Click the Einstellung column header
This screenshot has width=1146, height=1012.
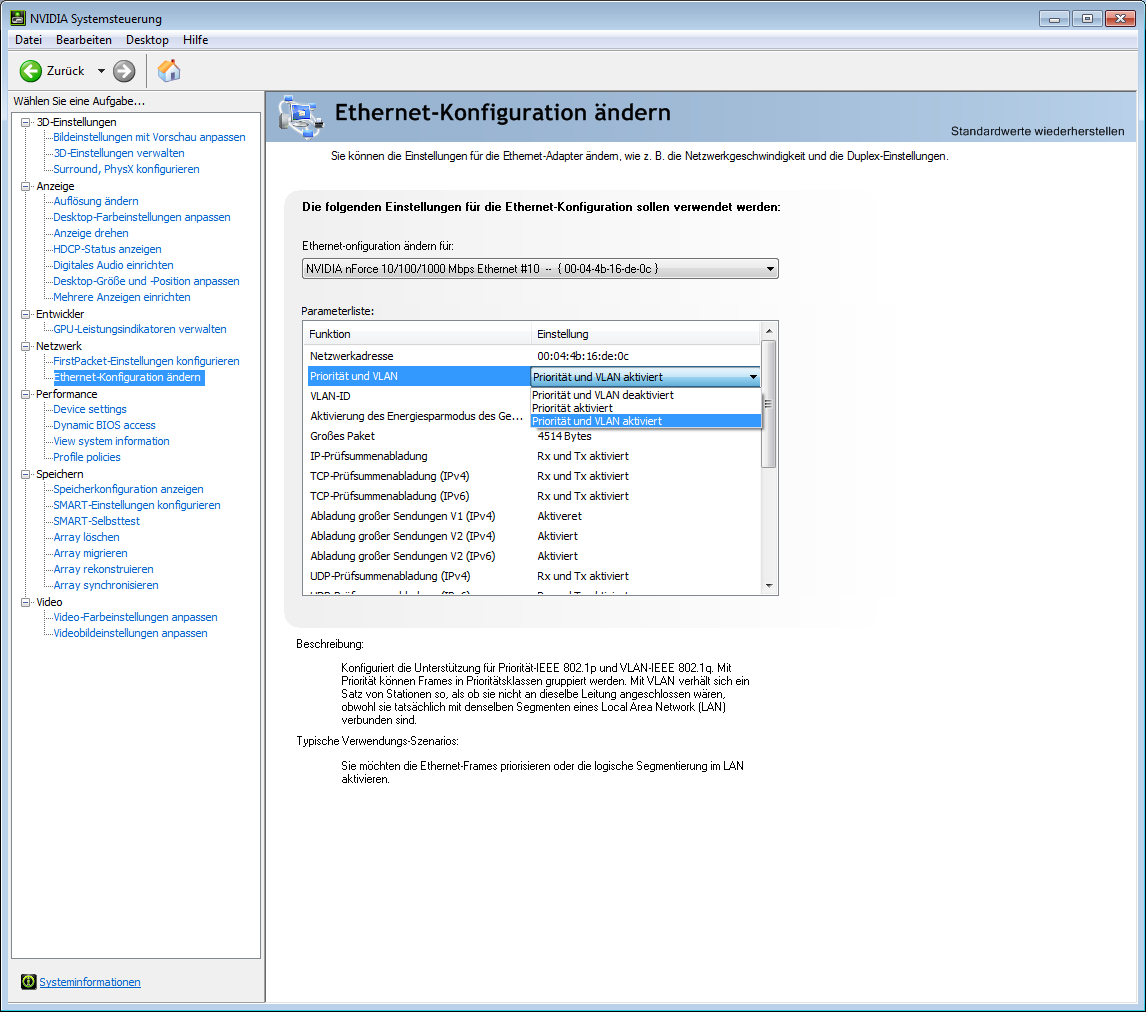[646, 334]
